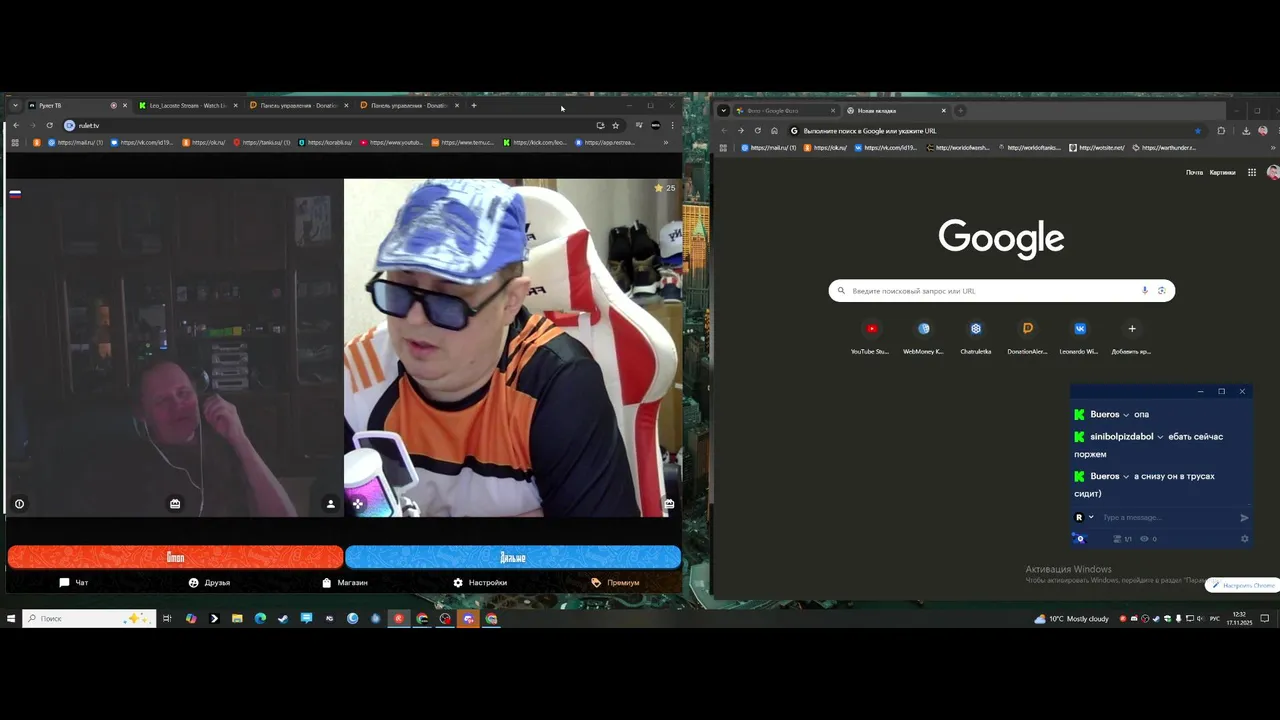Open chat widget settings gear icon

click(1245, 539)
